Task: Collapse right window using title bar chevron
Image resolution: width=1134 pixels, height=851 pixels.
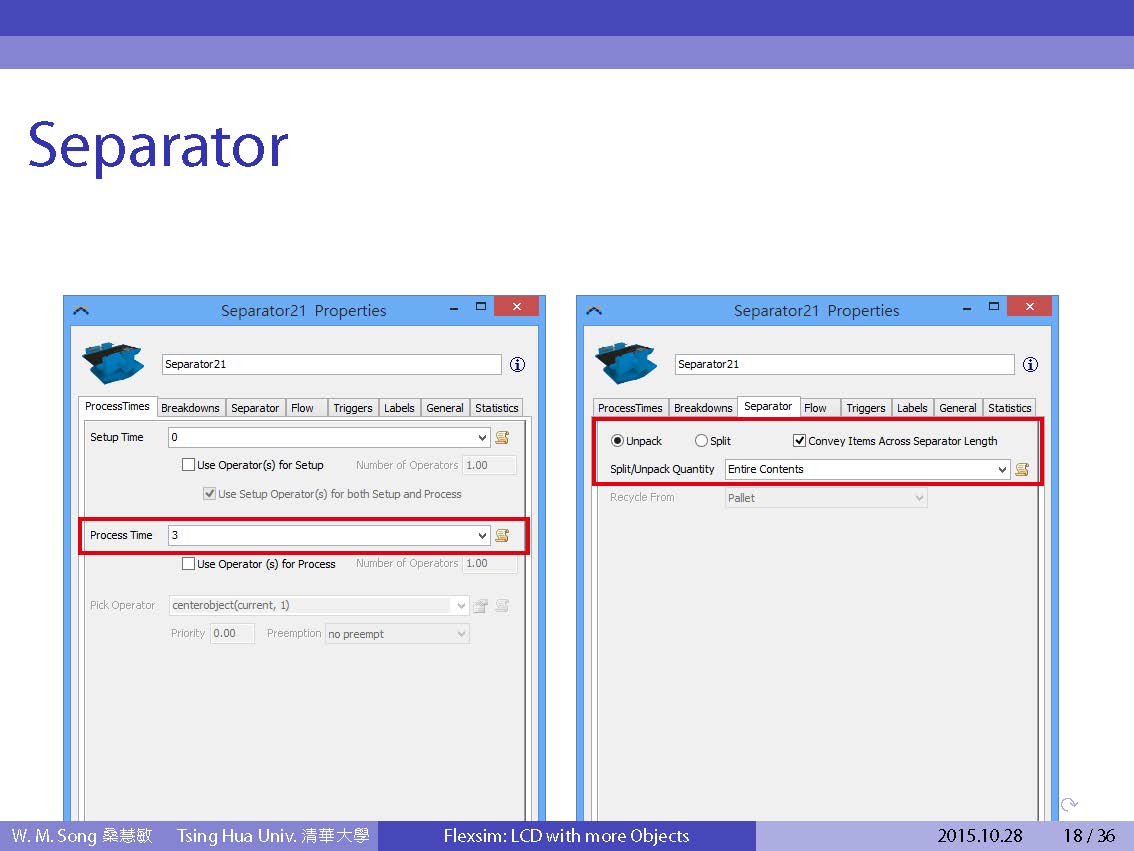Action: pos(594,311)
